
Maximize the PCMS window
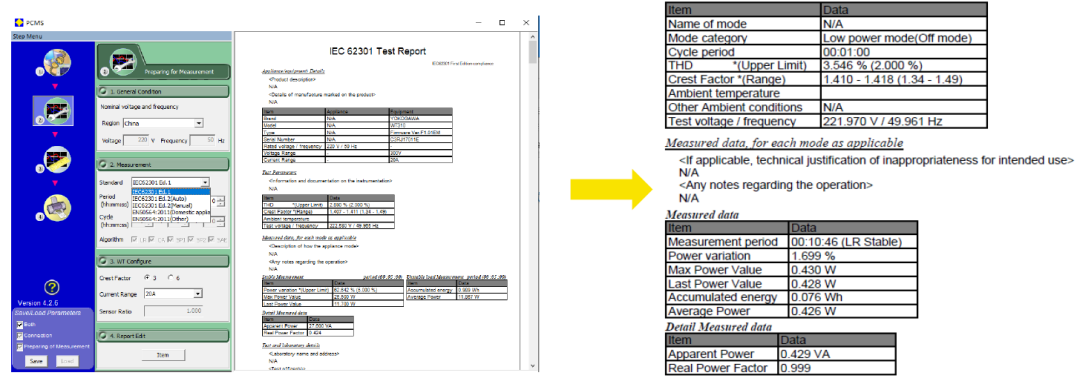point(502,22)
